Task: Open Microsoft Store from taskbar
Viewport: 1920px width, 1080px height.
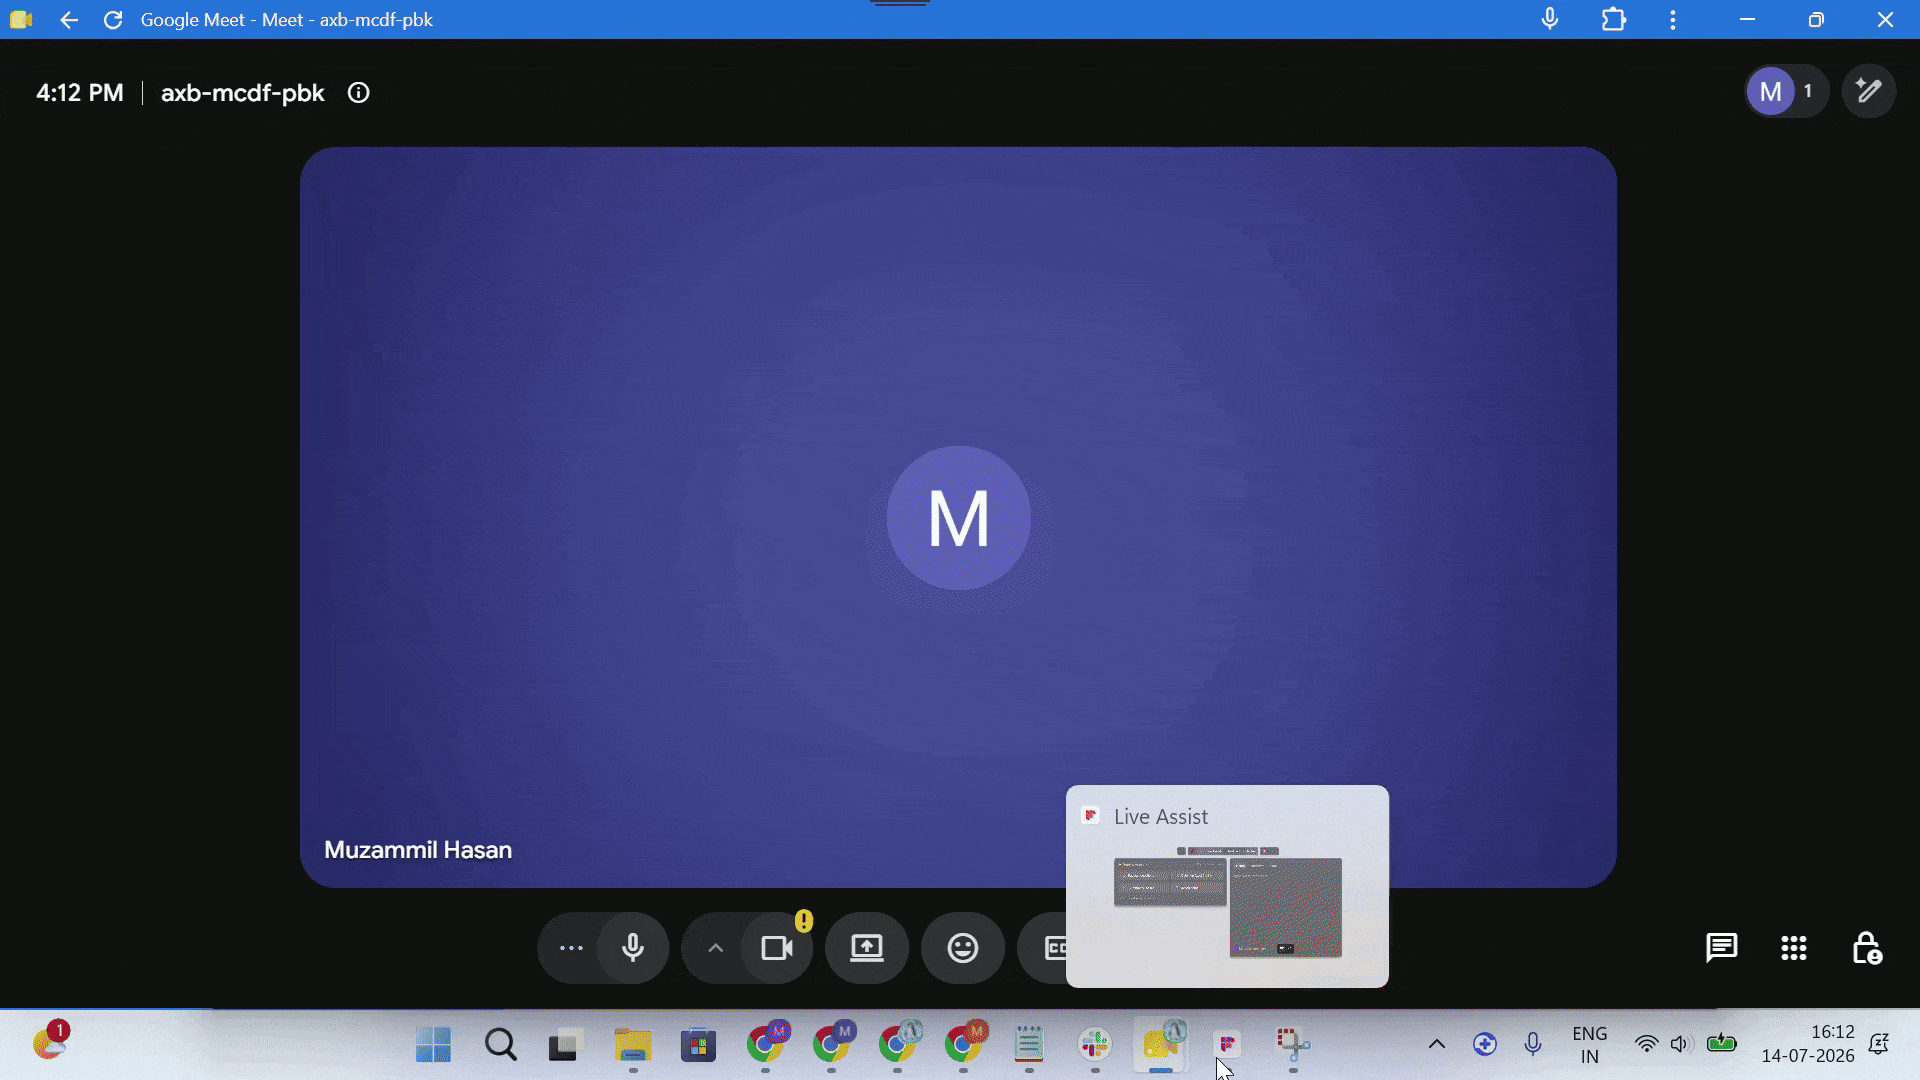Action: point(698,1045)
